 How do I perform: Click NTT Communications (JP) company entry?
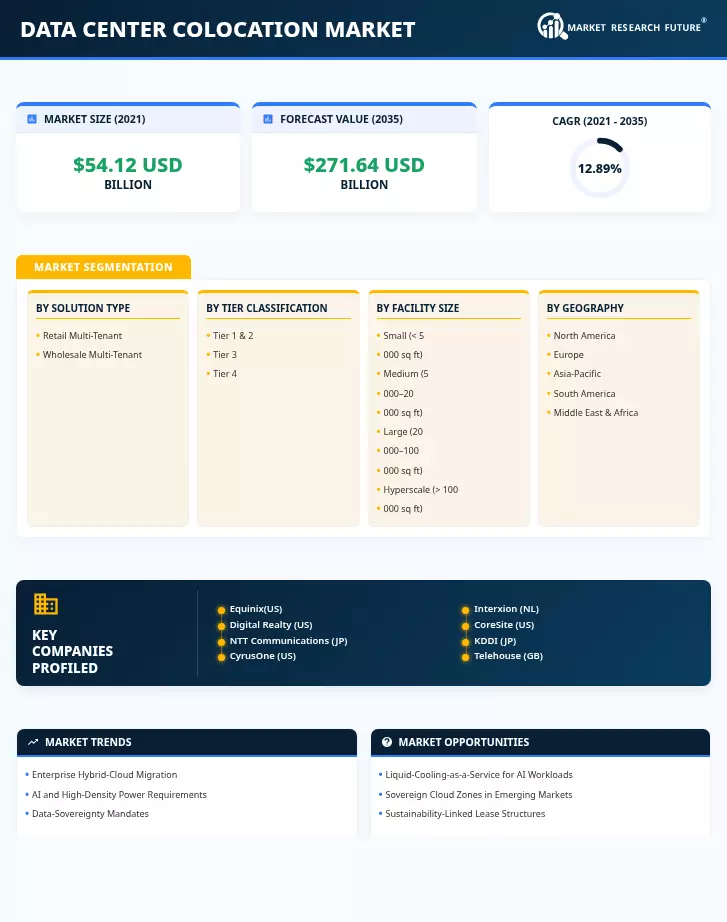tap(288, 641)
